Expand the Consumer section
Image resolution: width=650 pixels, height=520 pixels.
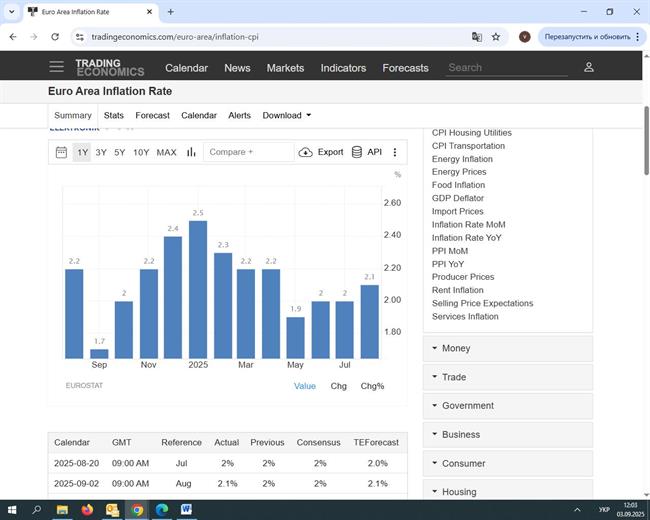pos(508,463)
